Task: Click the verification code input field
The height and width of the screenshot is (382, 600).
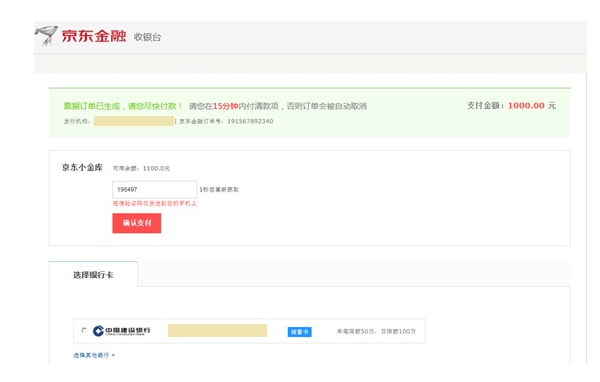Action: click(x=155, y=189)
